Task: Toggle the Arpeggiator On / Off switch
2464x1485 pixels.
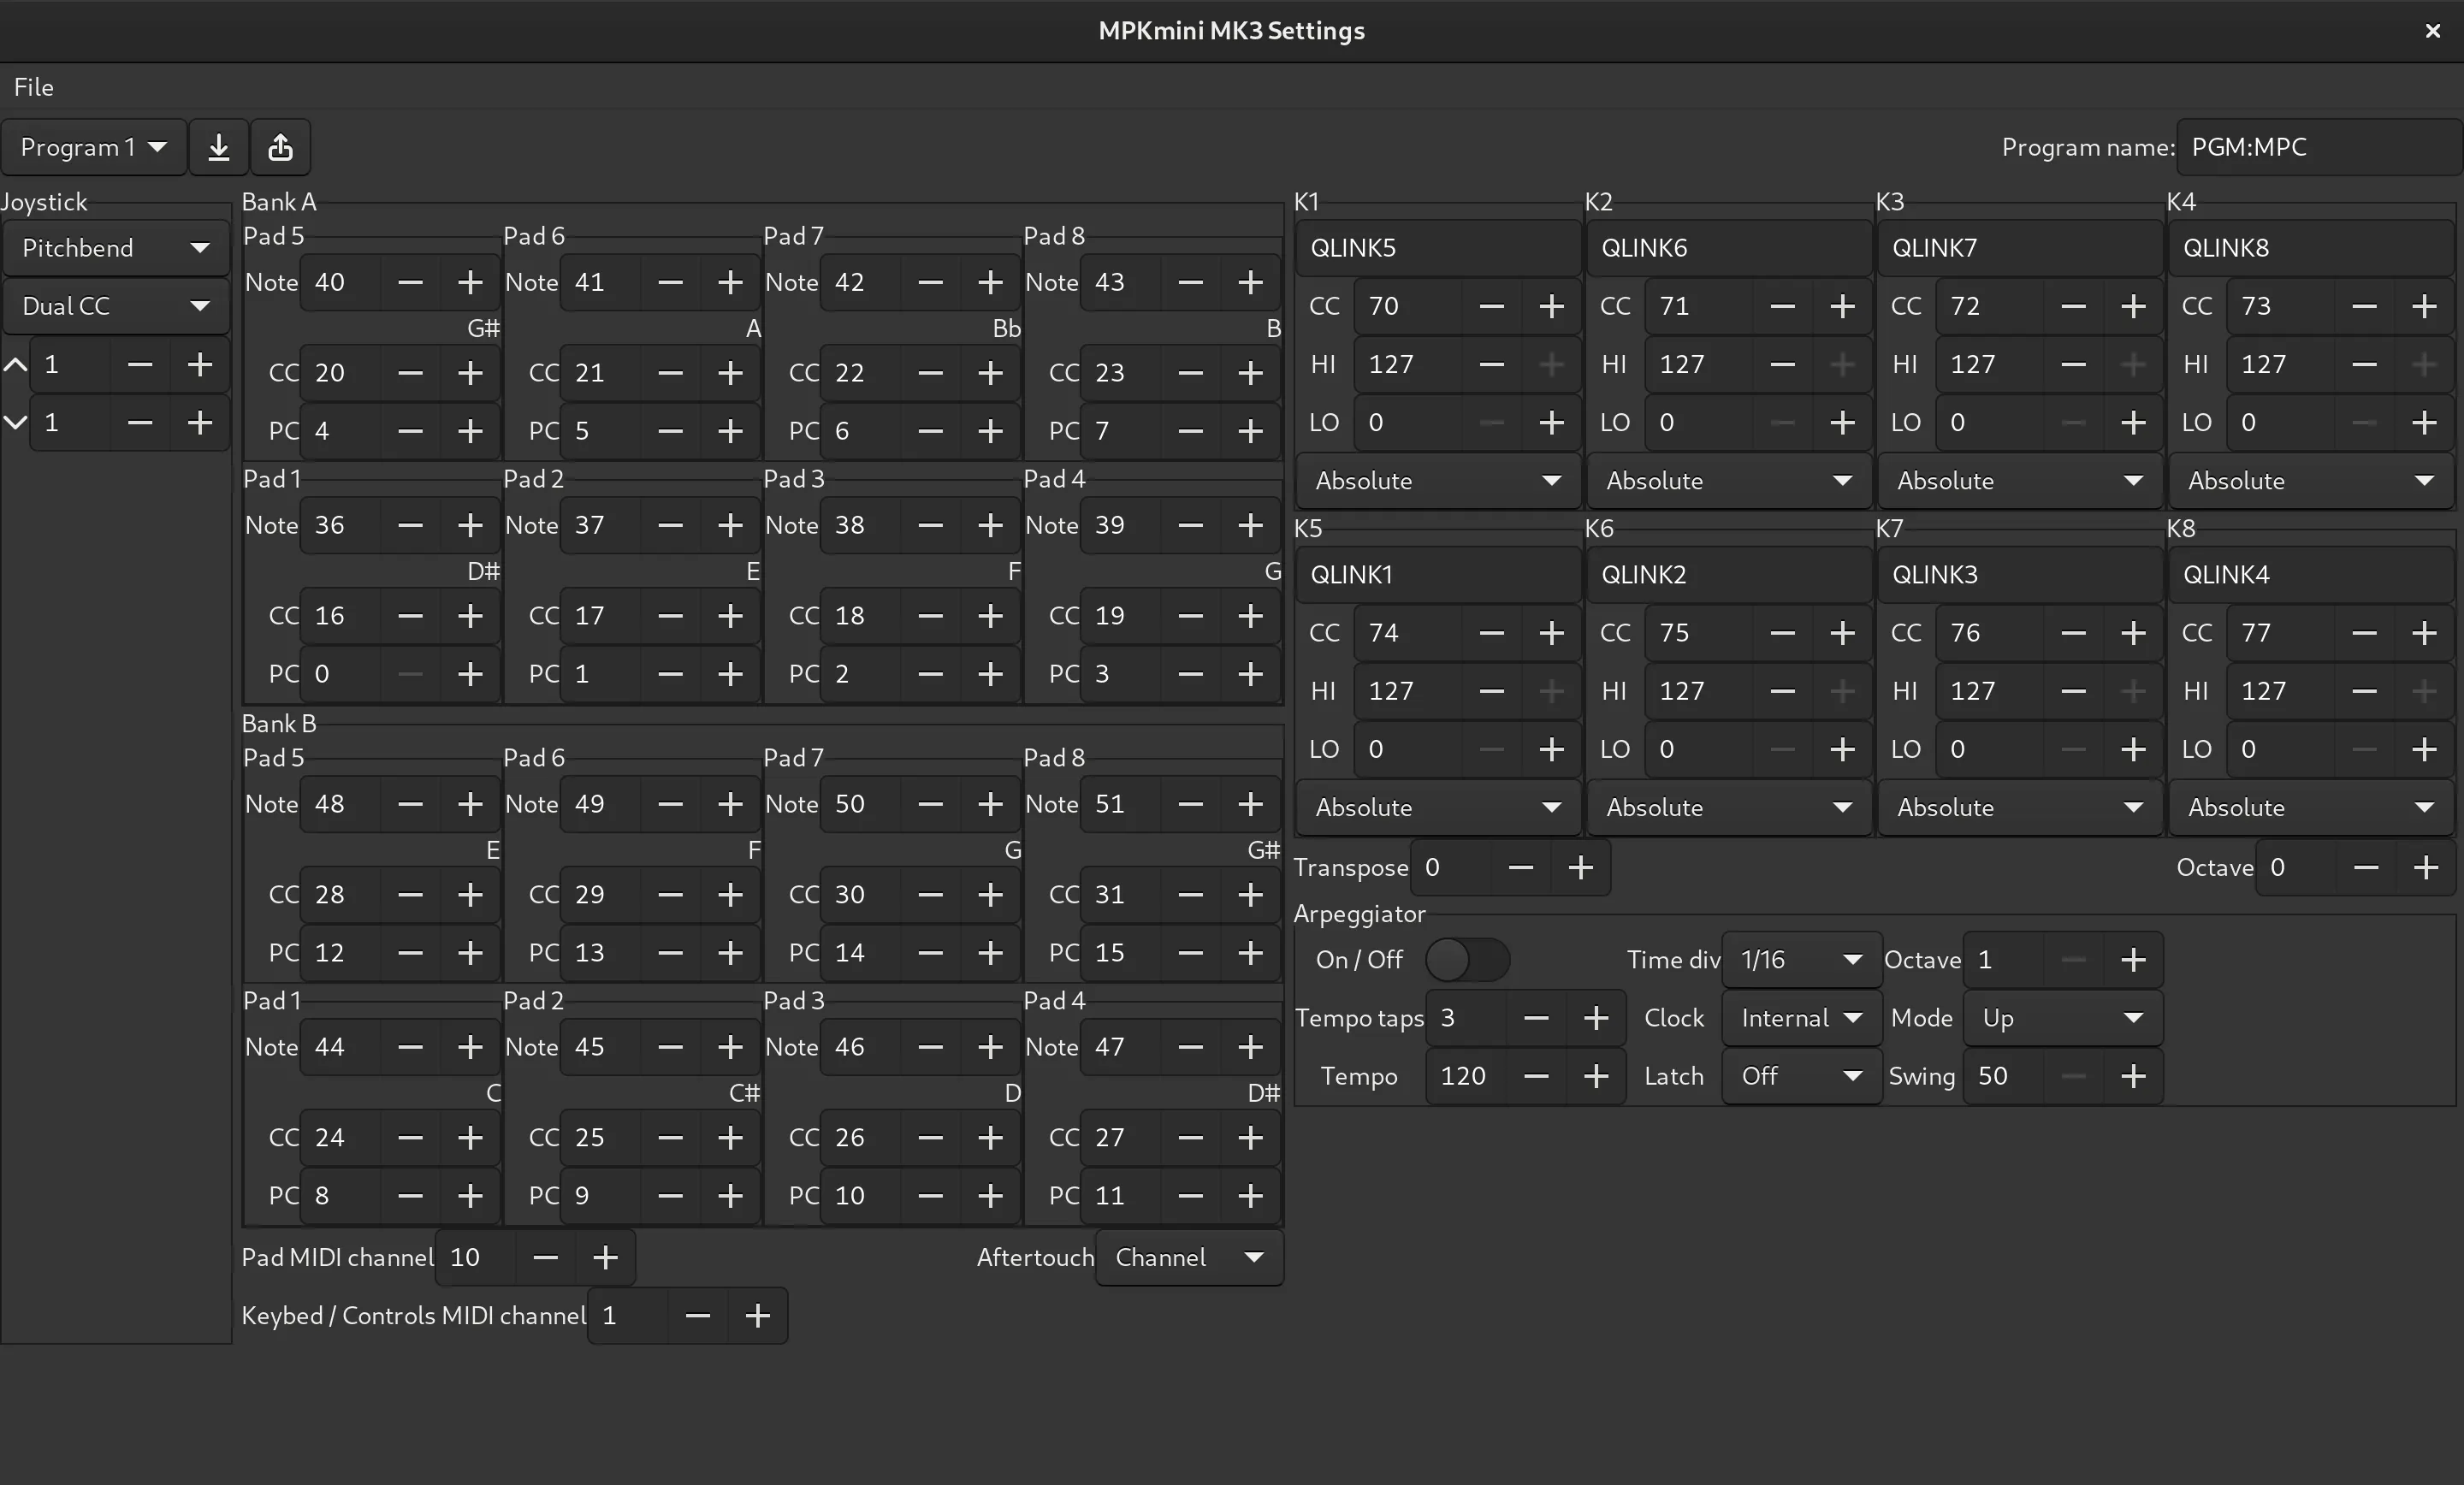Action: [x=1467, y=960]
